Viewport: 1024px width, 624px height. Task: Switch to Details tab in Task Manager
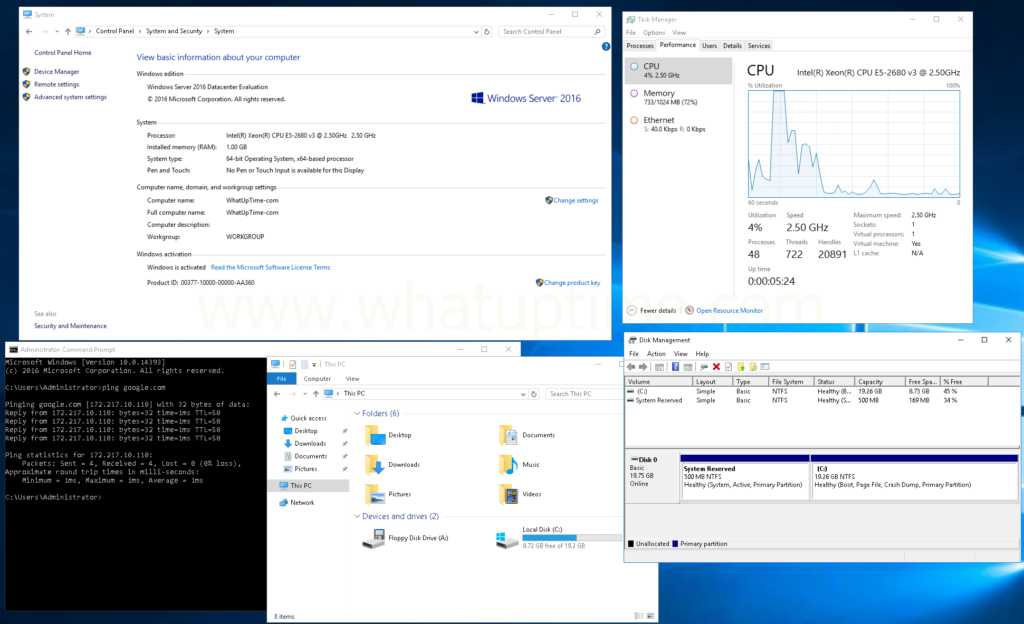[x=732, y=46]
